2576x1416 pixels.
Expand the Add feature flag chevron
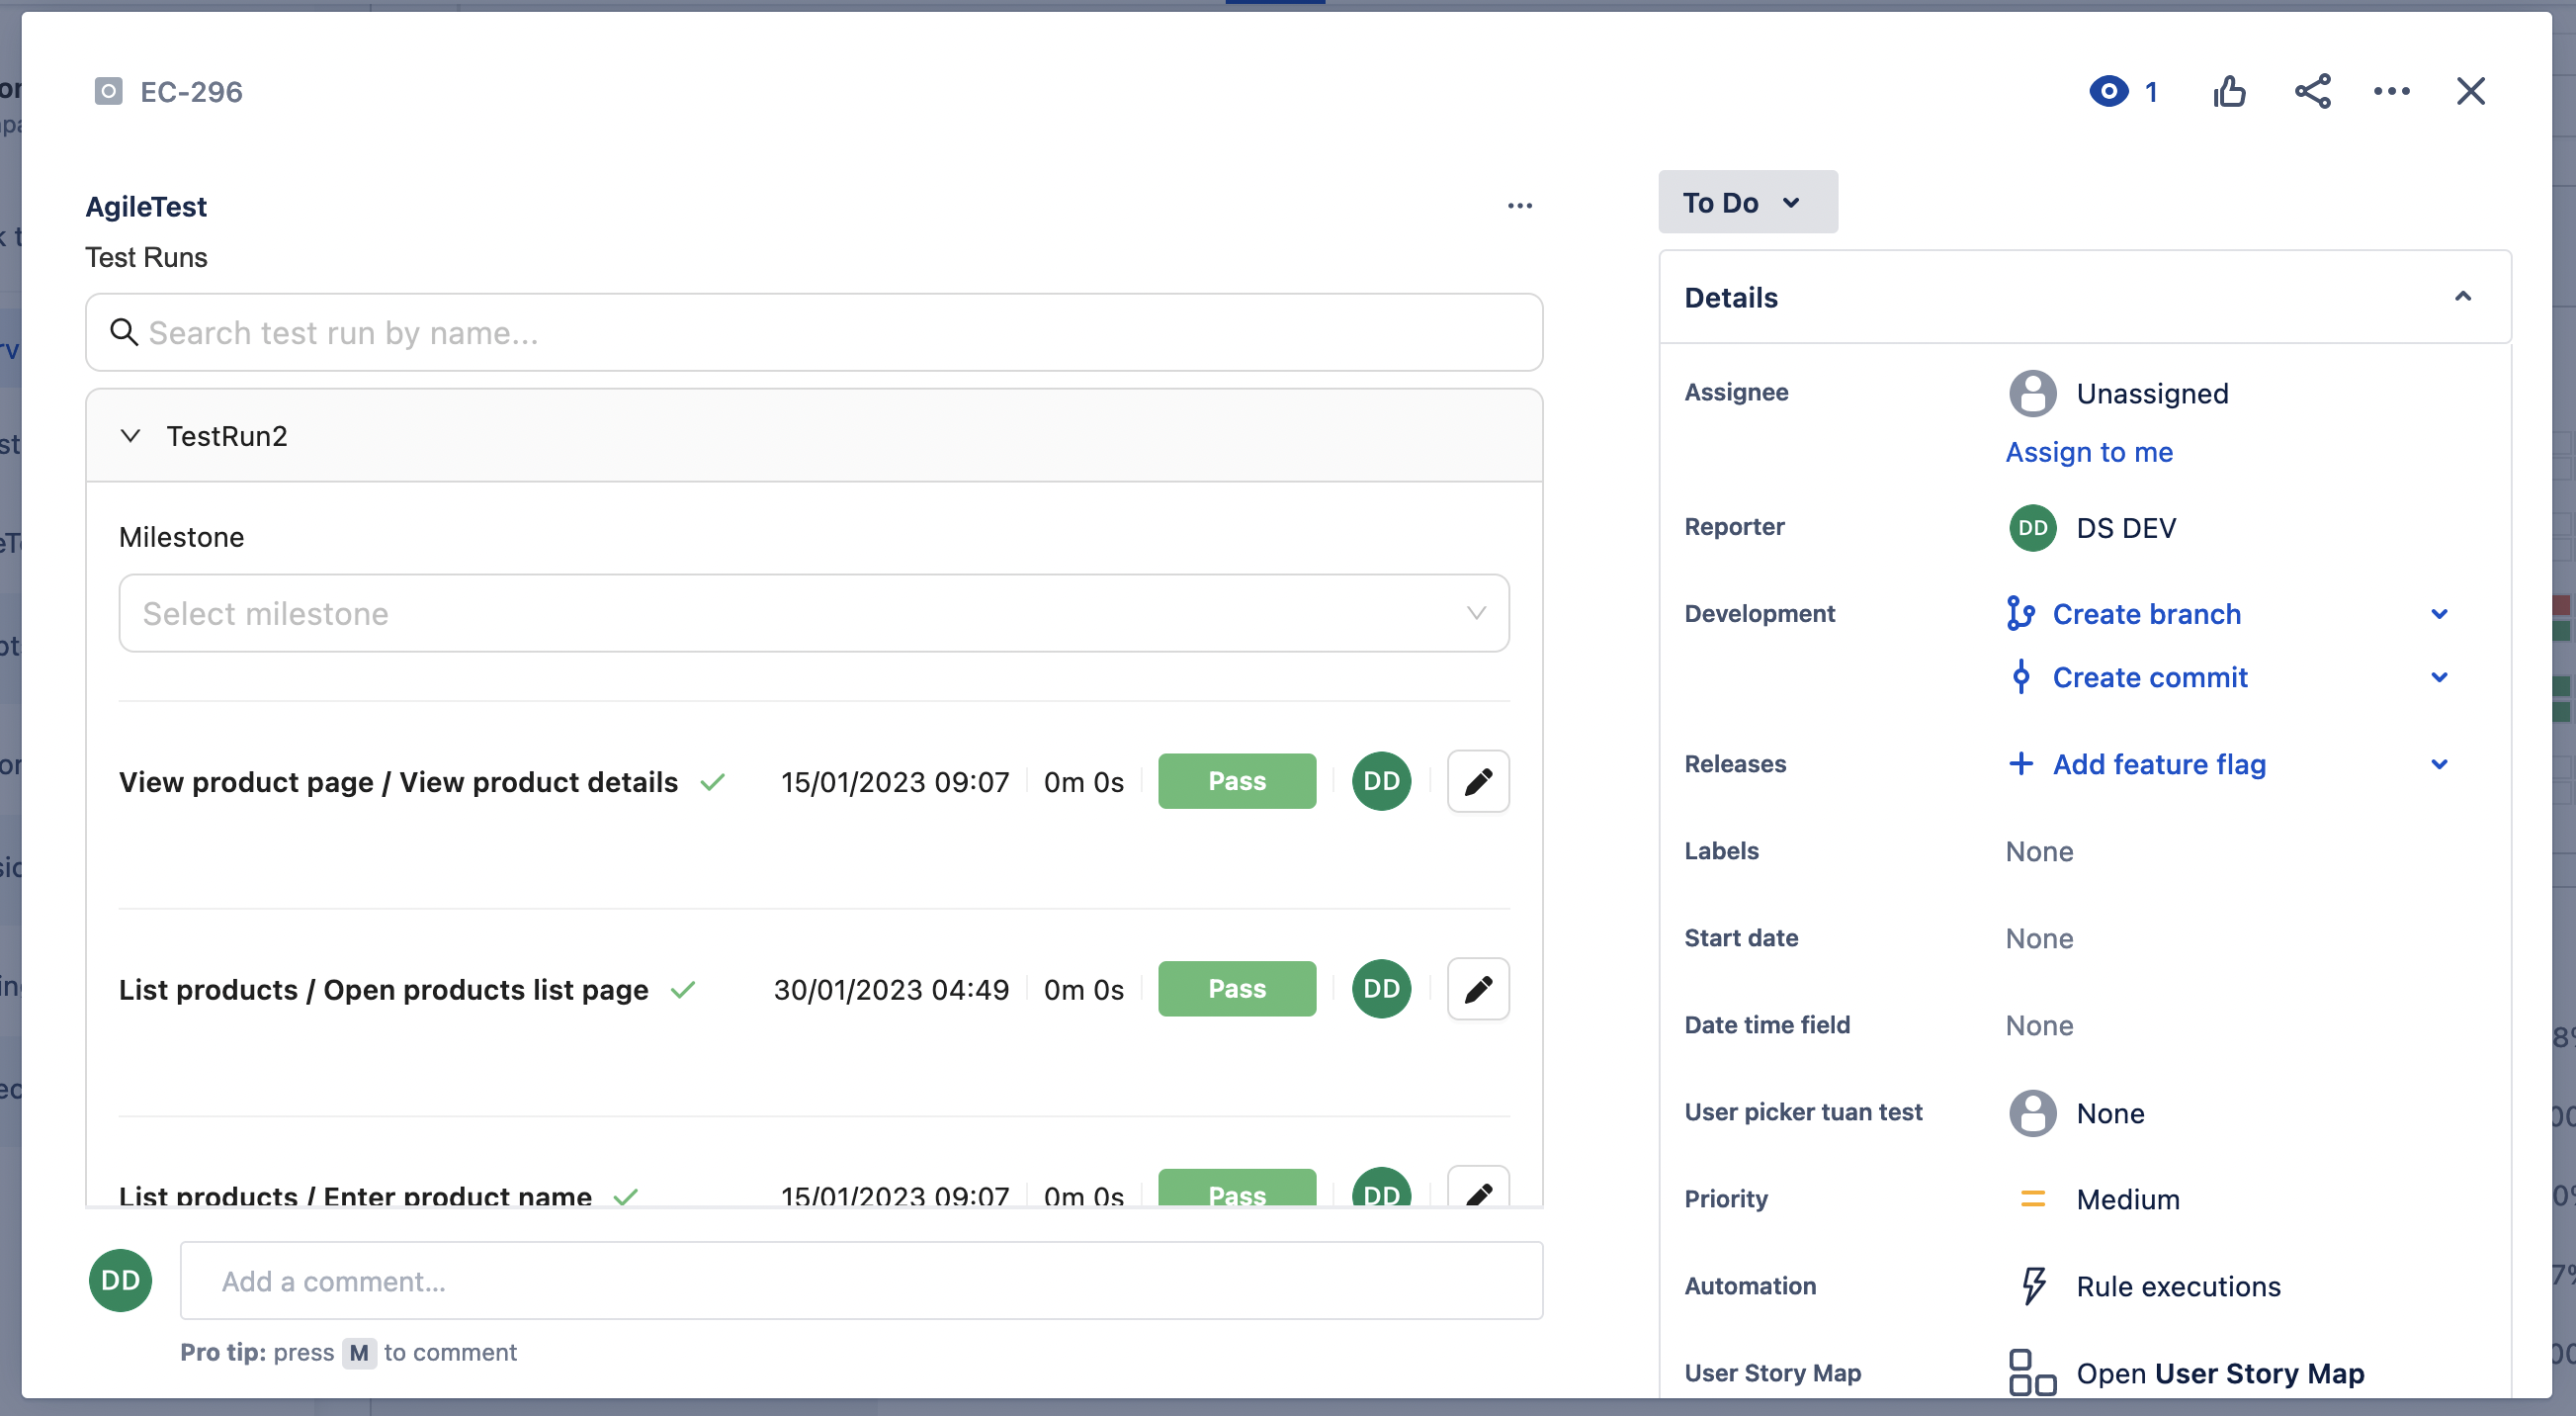[2439, 764]
